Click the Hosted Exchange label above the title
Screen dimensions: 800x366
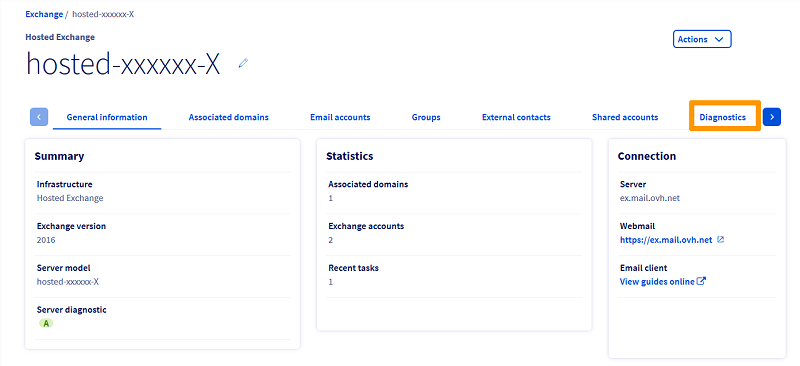coord(60,37)
